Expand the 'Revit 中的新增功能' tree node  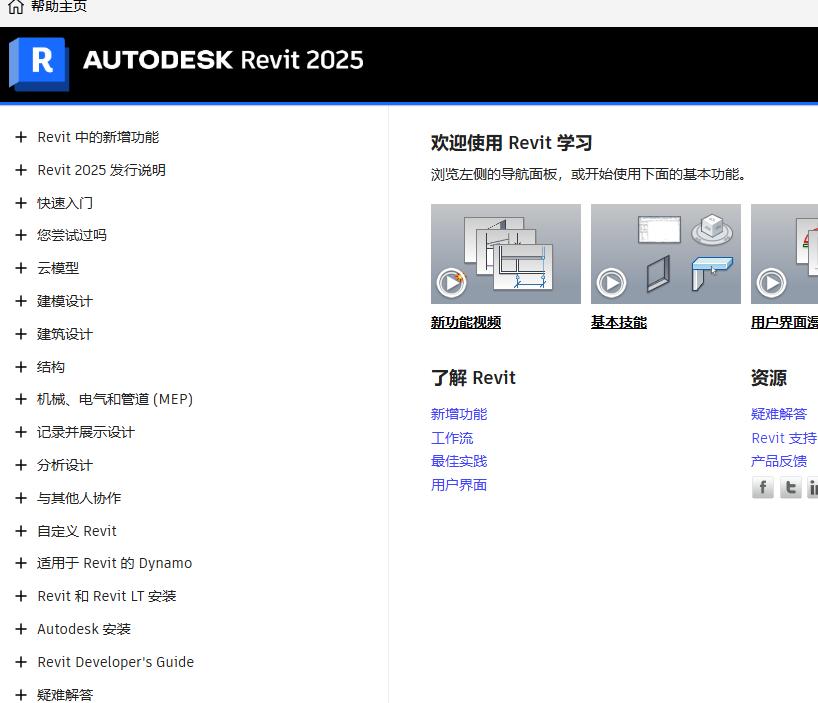(x=20, y=137)
